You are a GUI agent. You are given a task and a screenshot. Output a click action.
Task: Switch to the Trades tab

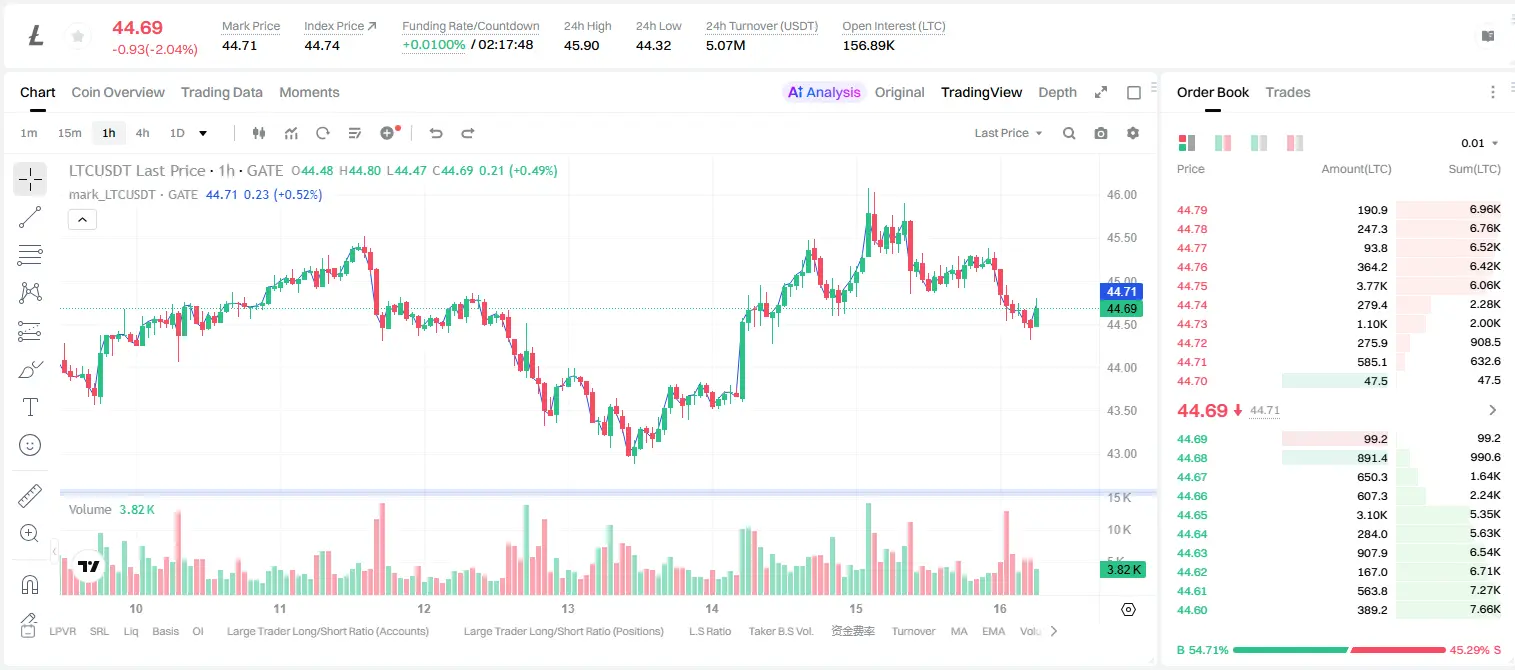pyautogui.click(x=1288, y=92)
